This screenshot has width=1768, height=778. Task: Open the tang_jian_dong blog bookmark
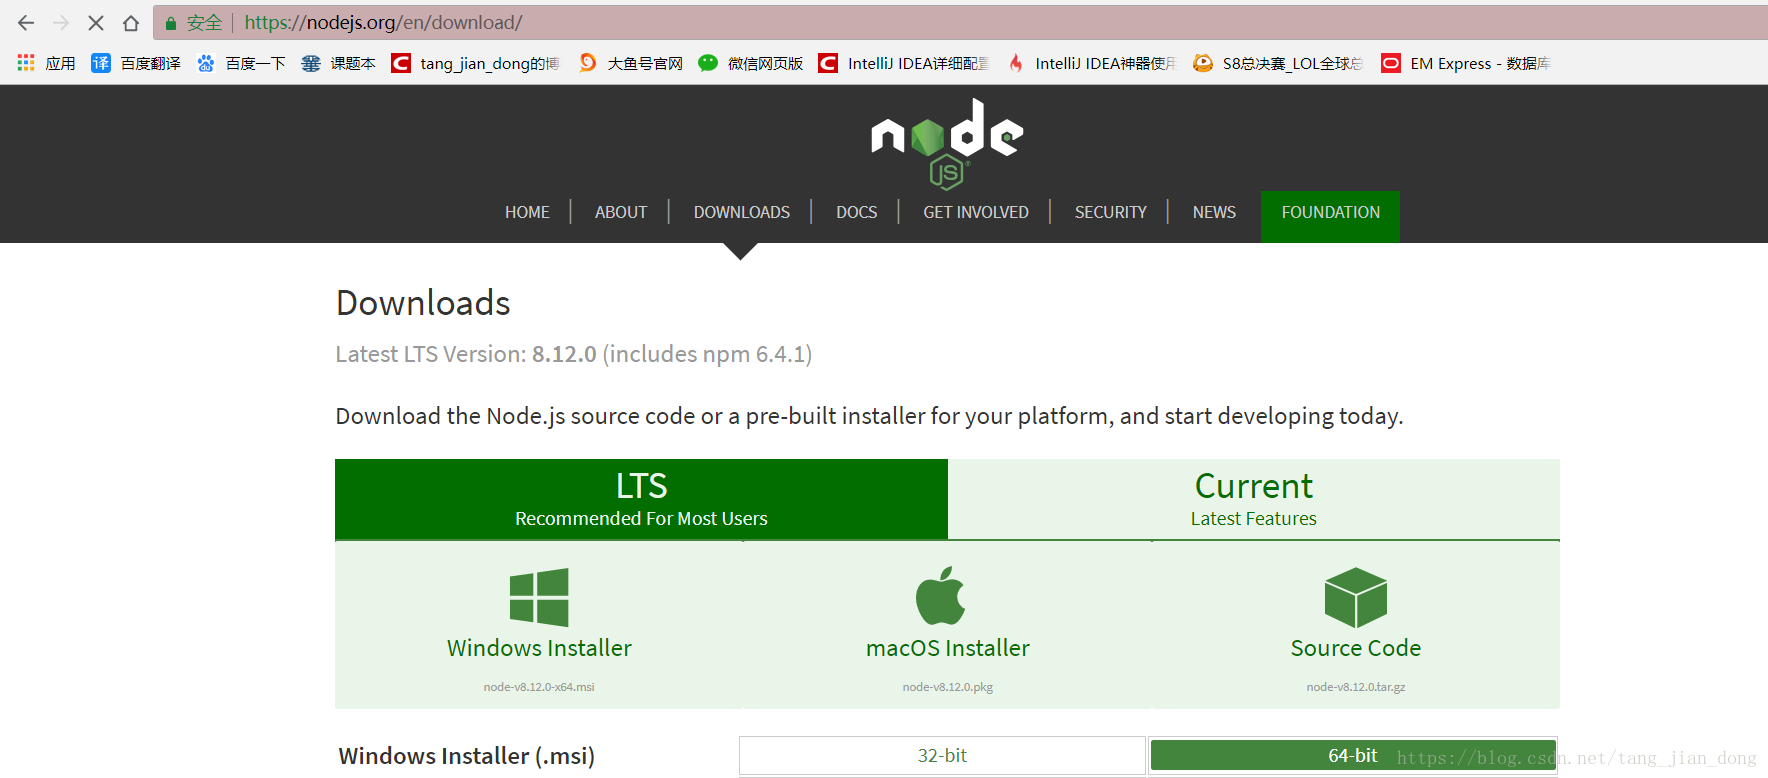point(475,63)
